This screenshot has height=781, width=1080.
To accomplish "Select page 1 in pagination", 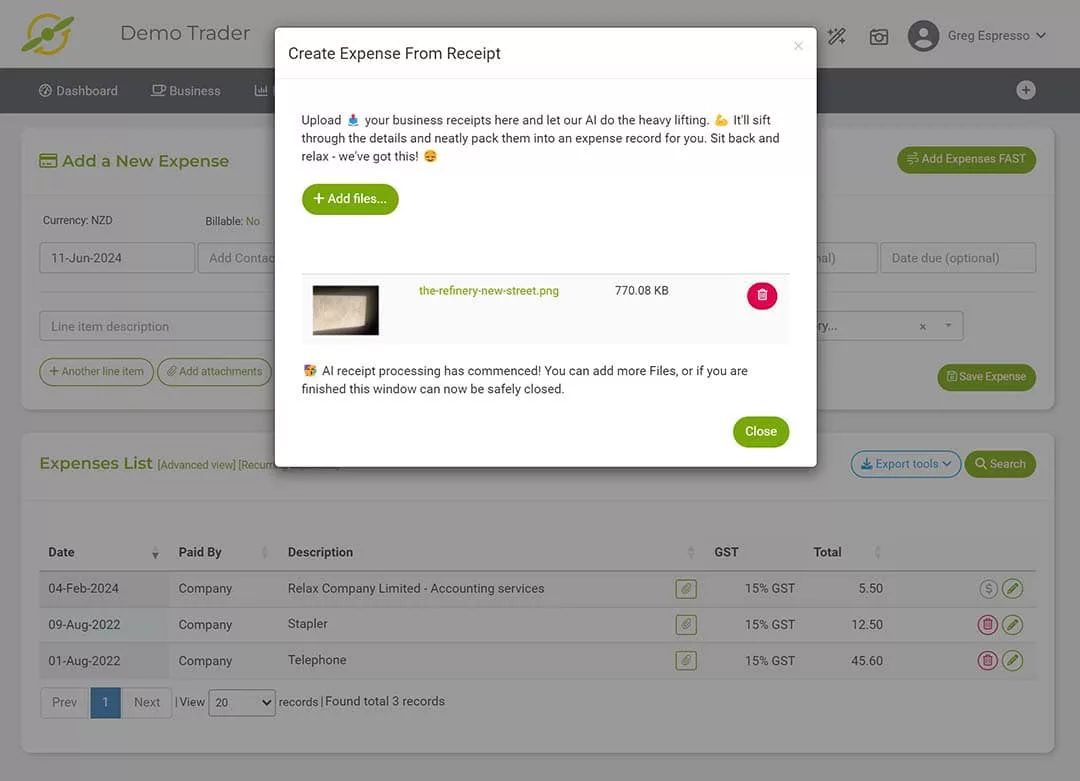I will [x=105, y=702].
